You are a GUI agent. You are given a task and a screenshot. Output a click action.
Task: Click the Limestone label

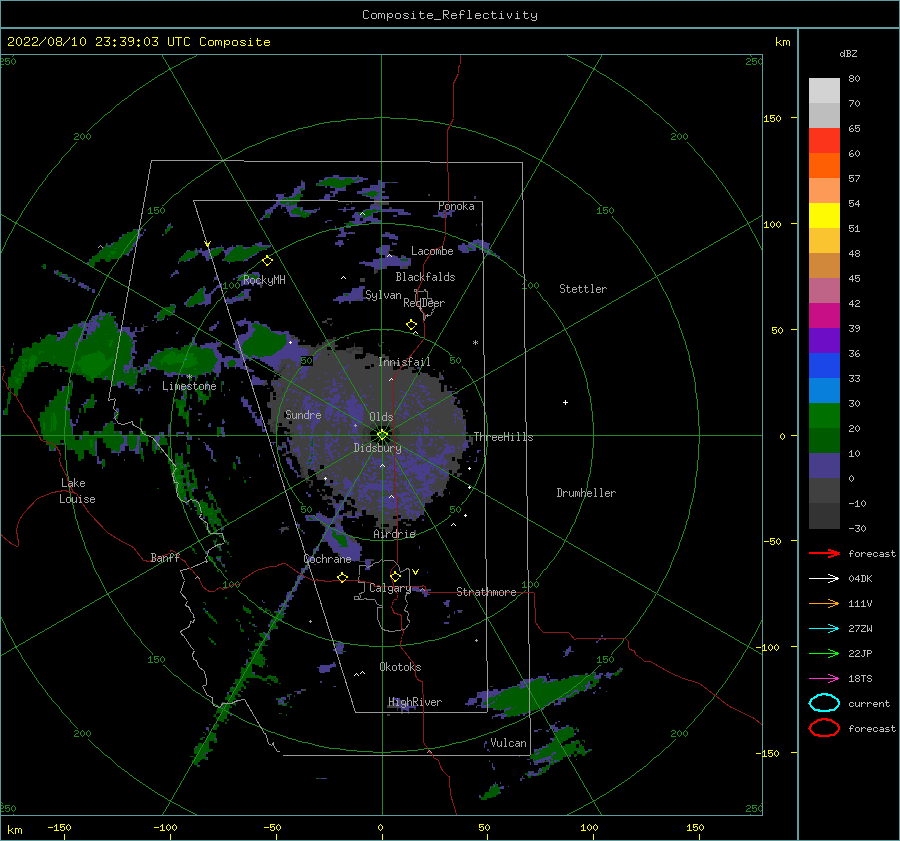coord(189,386)
